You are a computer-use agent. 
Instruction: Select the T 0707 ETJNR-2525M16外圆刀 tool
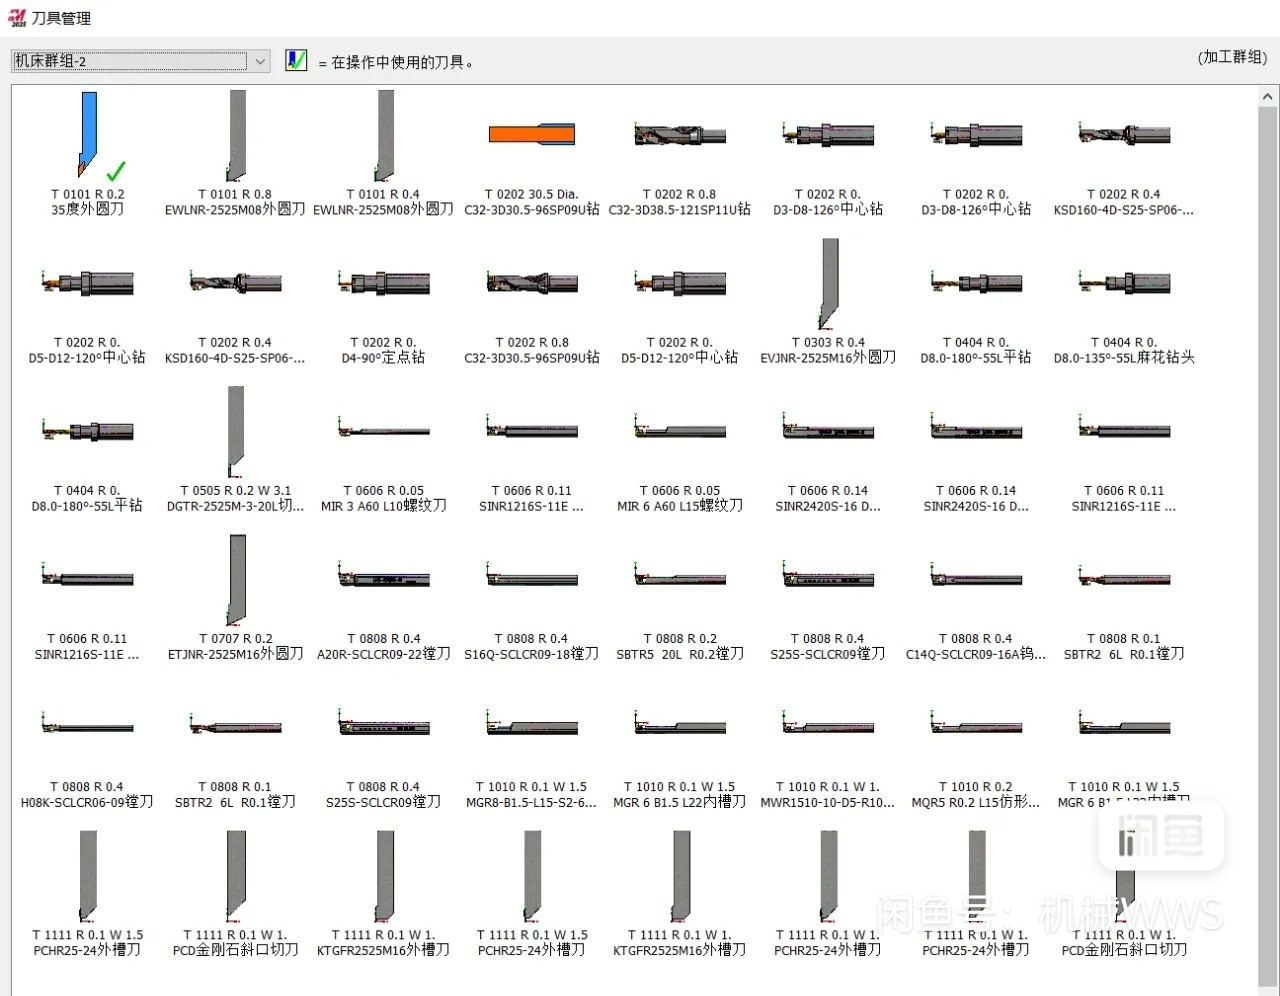pyautogui.click(x=235, y=599)
